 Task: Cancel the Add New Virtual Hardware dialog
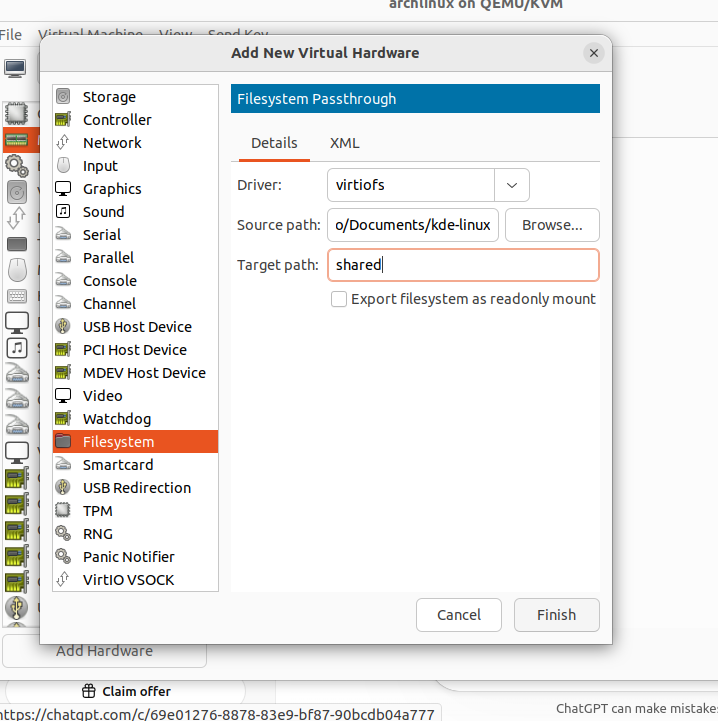(458, 615)
